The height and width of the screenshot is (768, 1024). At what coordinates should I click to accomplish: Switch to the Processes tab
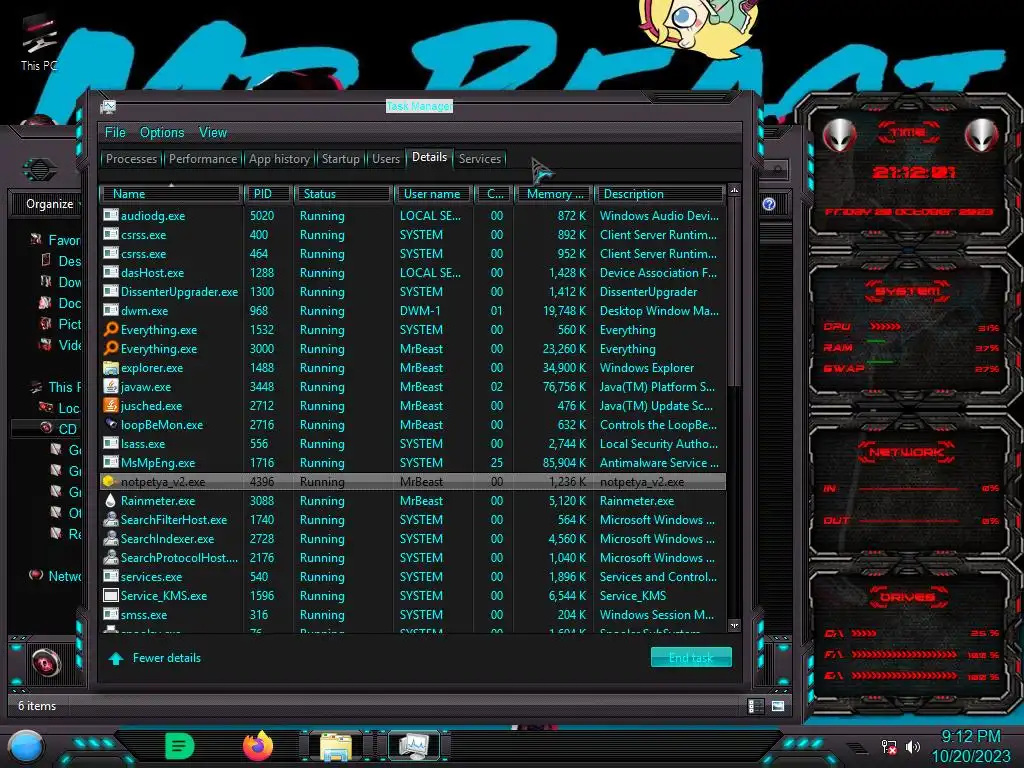coord(131,159)
